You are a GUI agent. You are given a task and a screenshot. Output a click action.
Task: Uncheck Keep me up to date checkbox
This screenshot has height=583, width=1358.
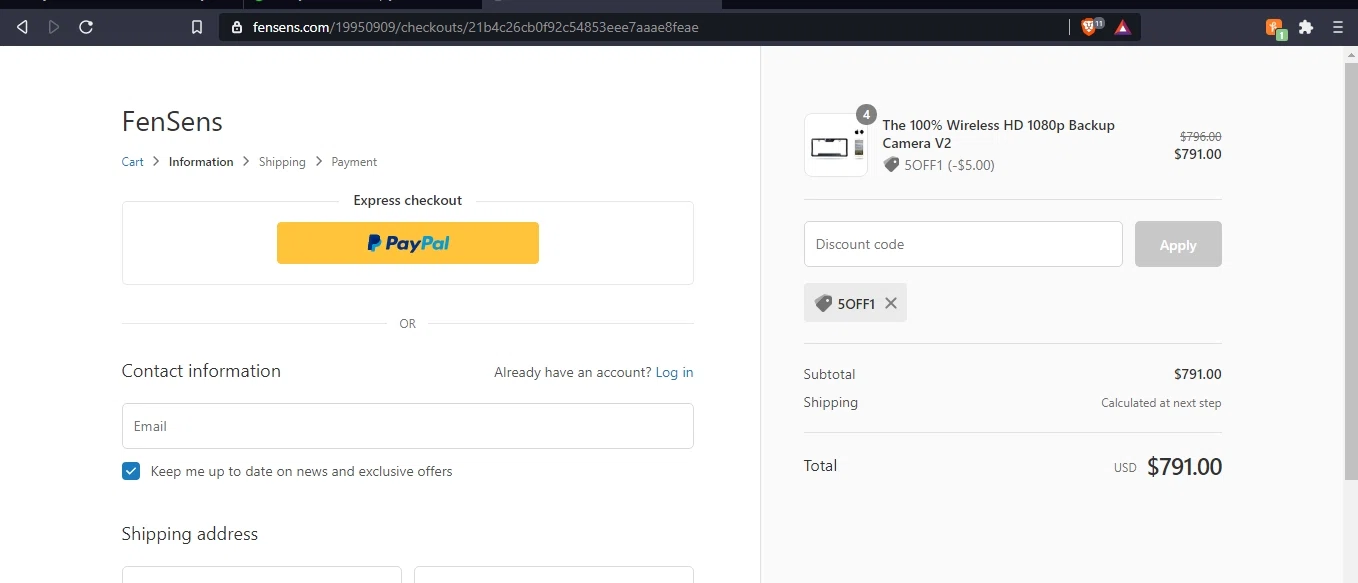tap(131, 471)
